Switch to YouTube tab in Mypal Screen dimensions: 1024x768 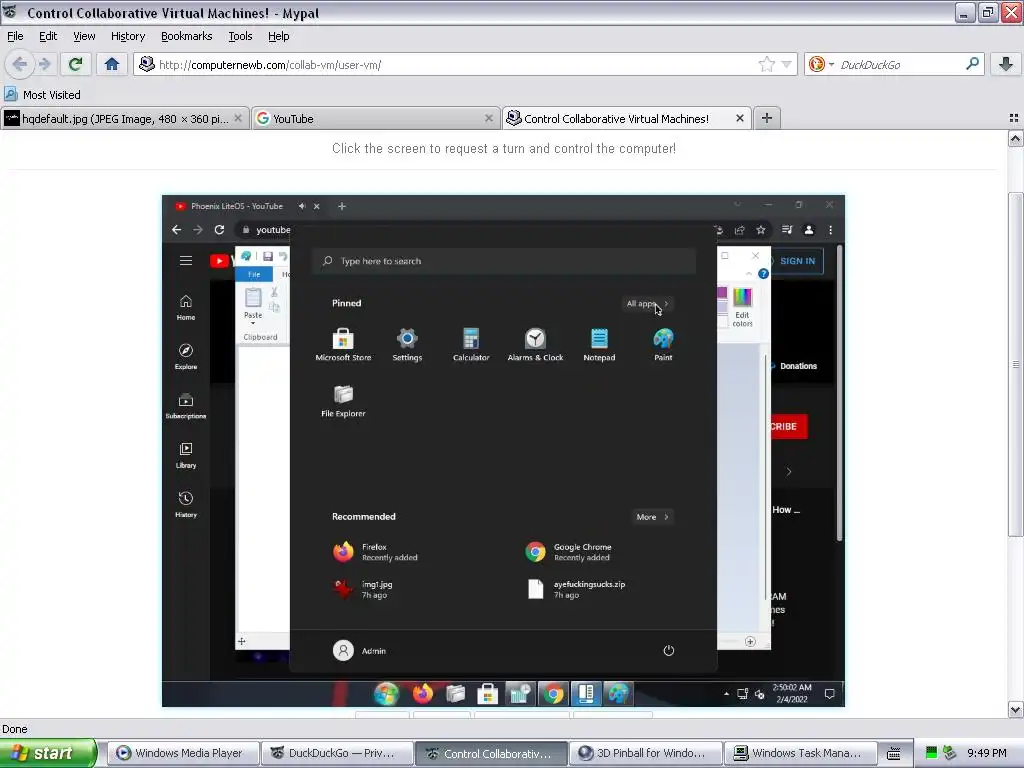[x=375, y=118]
